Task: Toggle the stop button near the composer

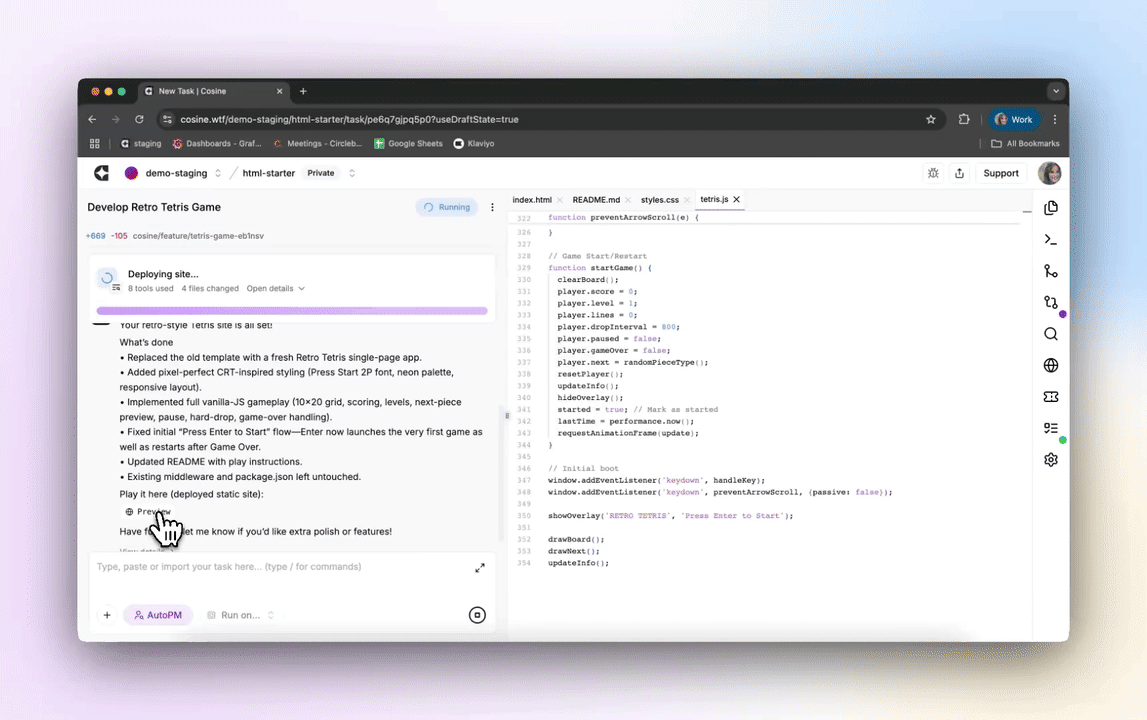Action: [x=477, y=614]
